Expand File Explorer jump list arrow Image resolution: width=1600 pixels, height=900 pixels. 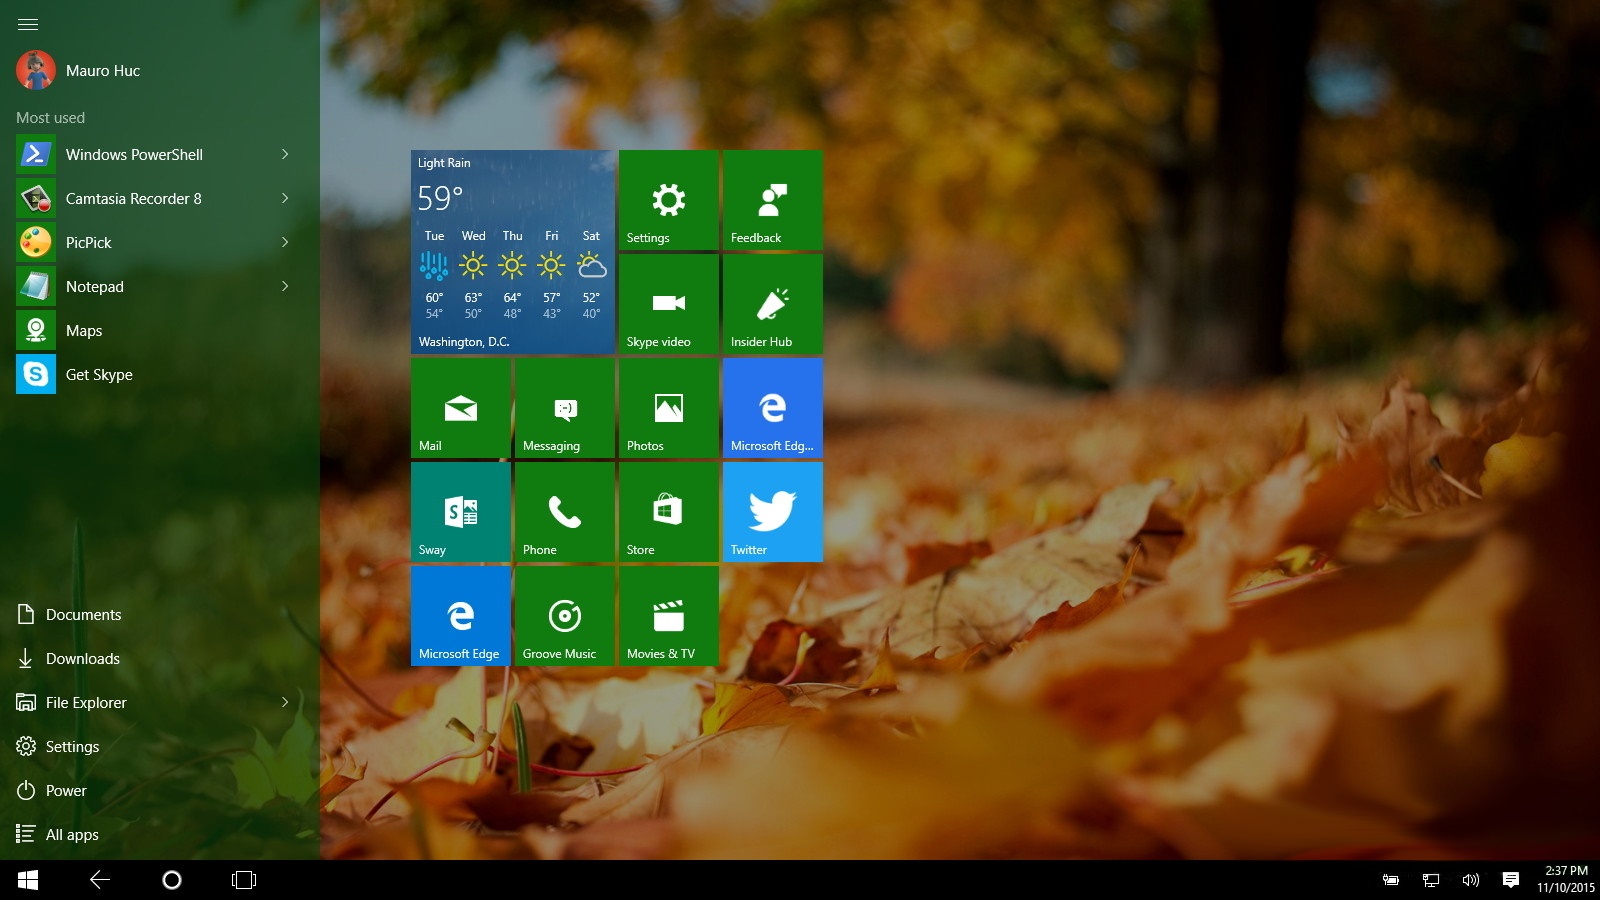[x=285, y=702]
